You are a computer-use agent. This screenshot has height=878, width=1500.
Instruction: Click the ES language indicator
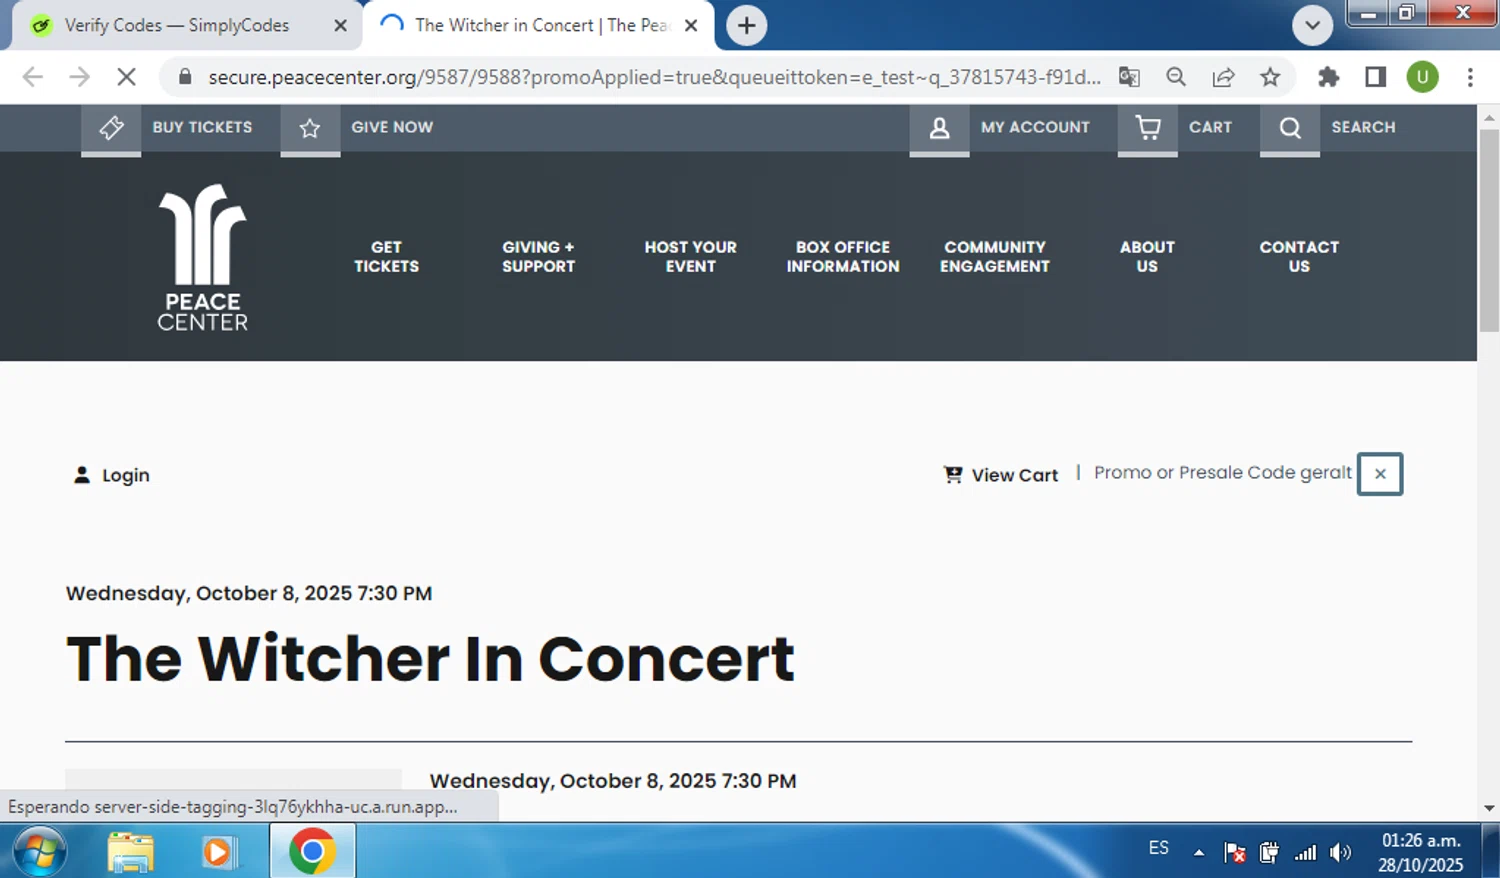click(1158, 848)
